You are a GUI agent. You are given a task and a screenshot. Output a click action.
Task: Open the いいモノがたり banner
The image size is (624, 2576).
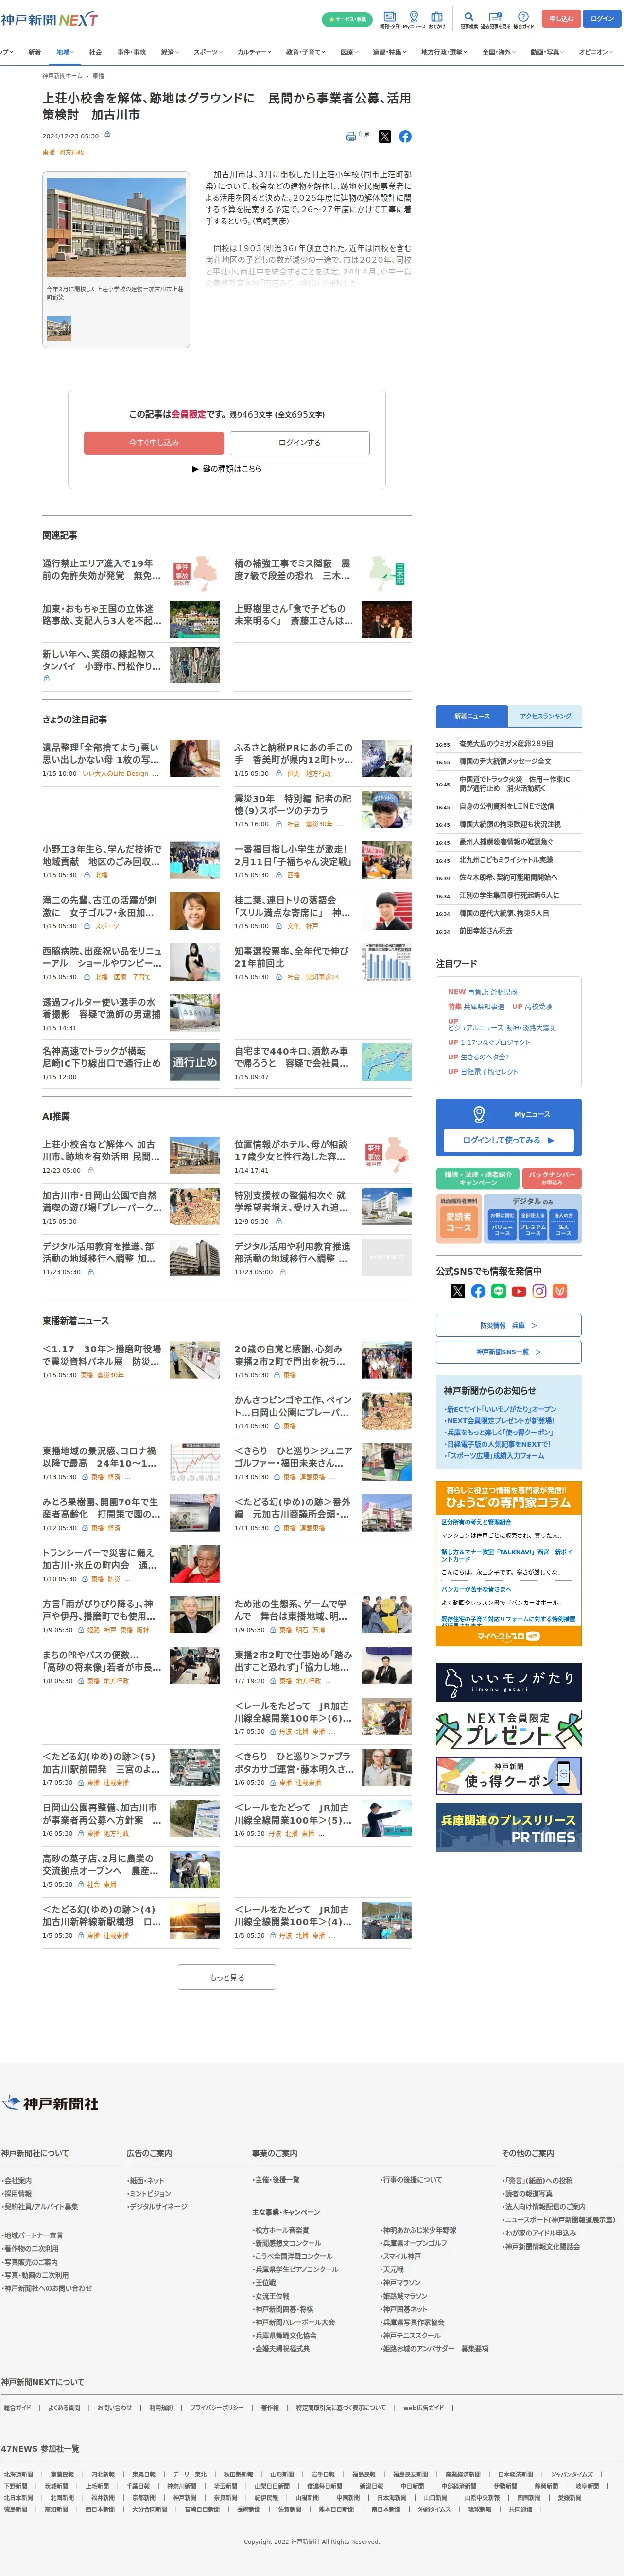508,1682
